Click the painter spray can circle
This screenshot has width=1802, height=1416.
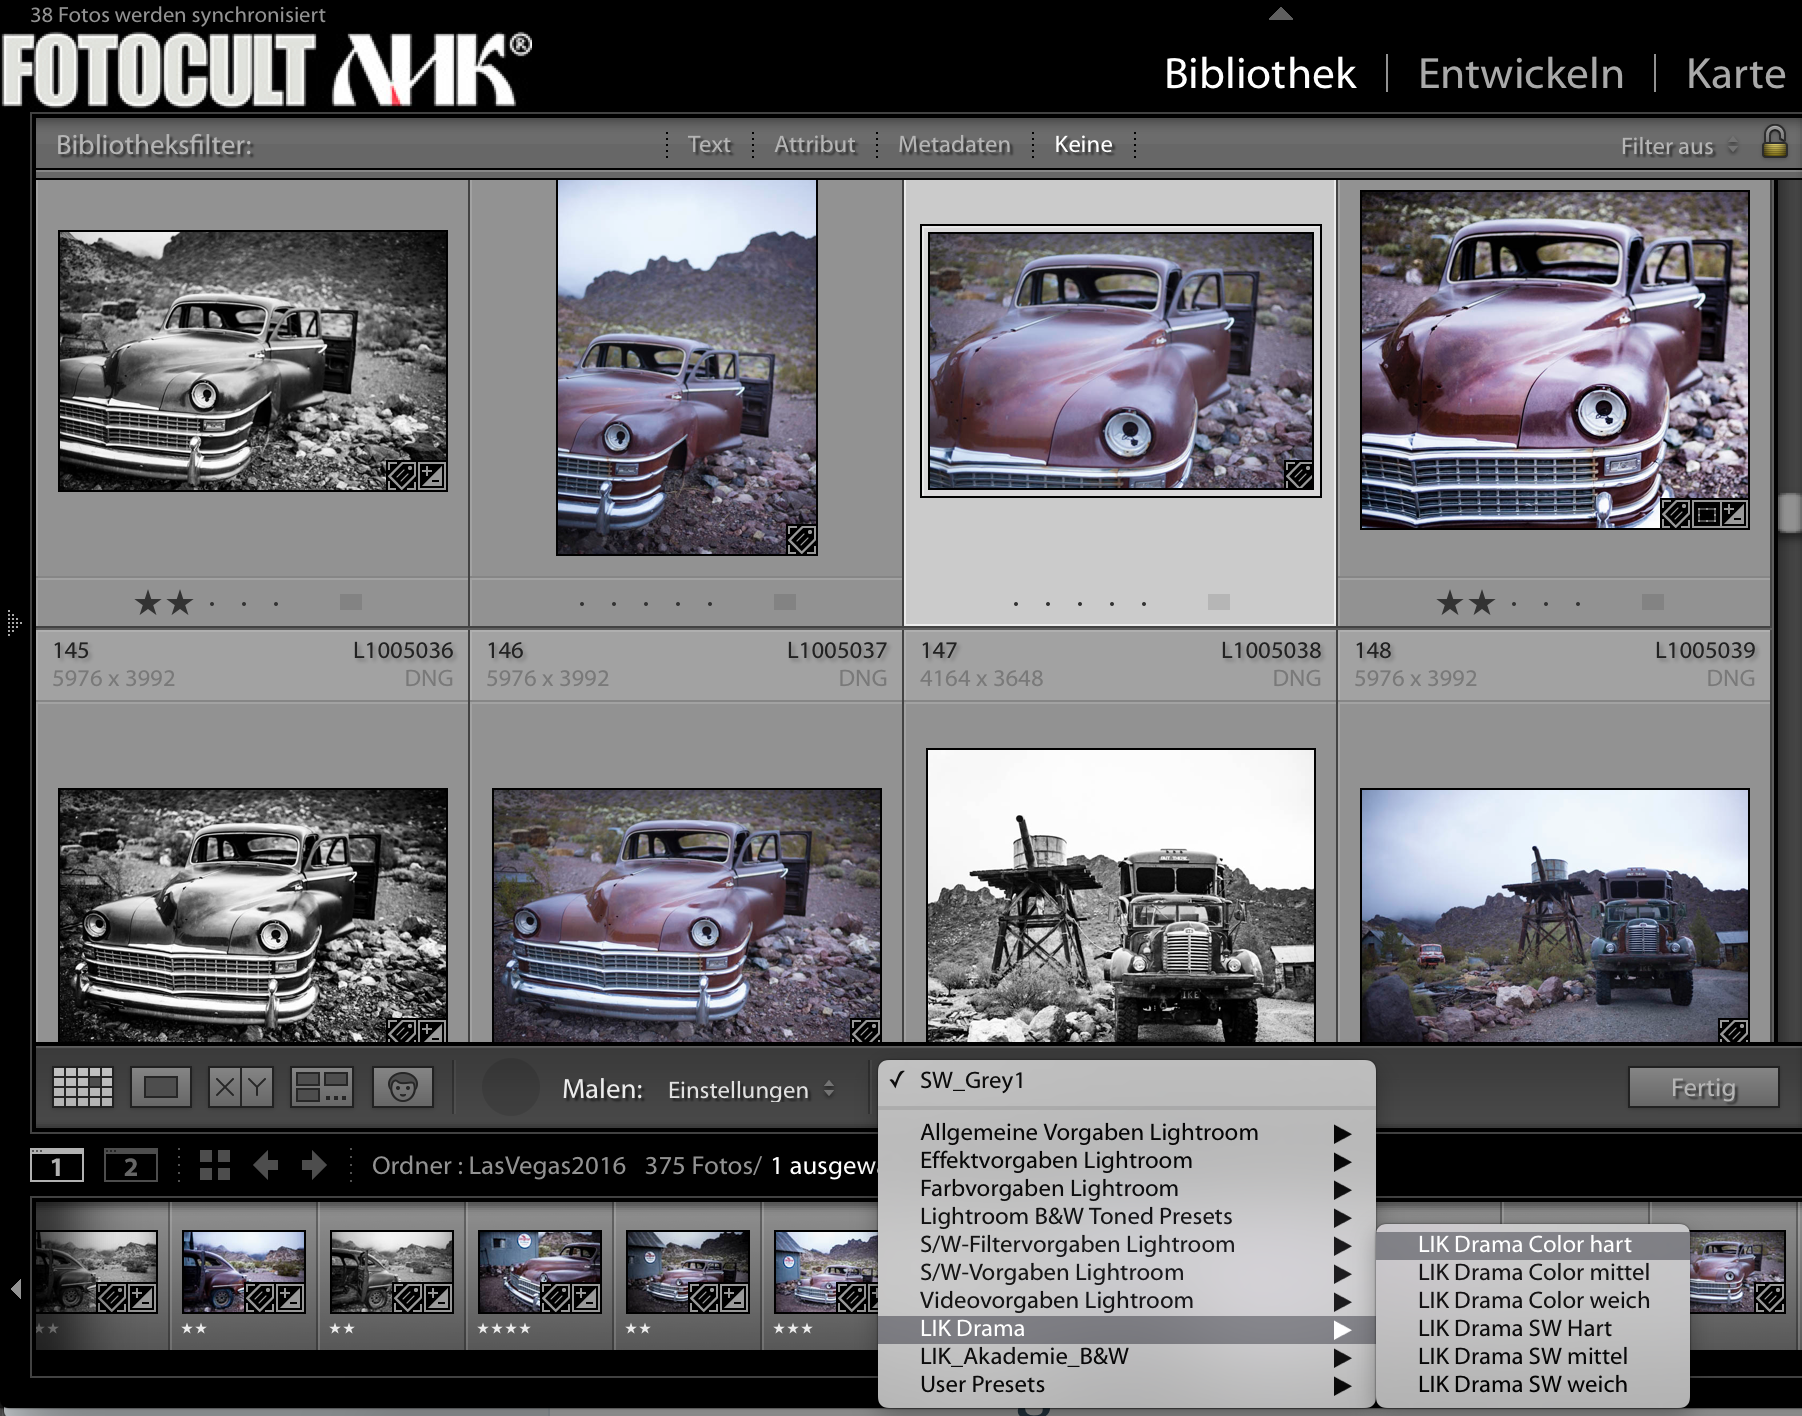pyautogui.click(x=510, y=1088)
